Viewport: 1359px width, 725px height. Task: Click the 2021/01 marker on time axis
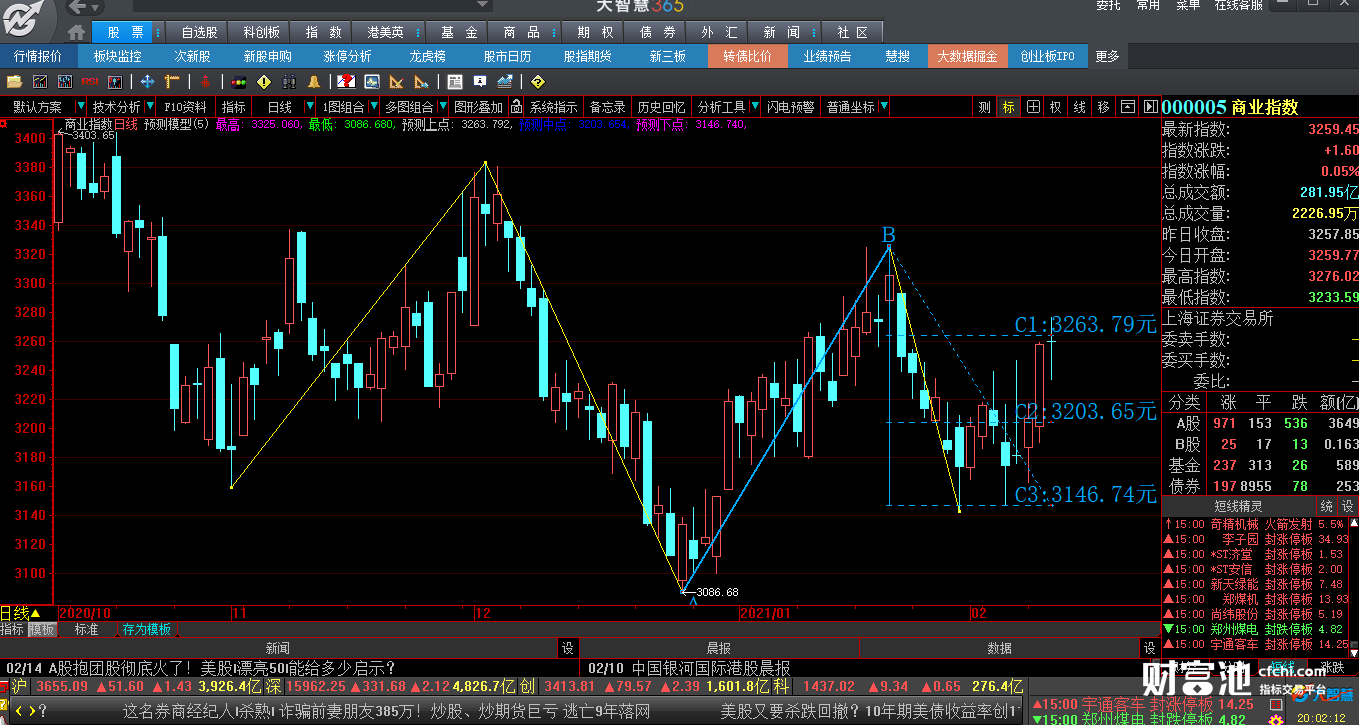[764, 612]
